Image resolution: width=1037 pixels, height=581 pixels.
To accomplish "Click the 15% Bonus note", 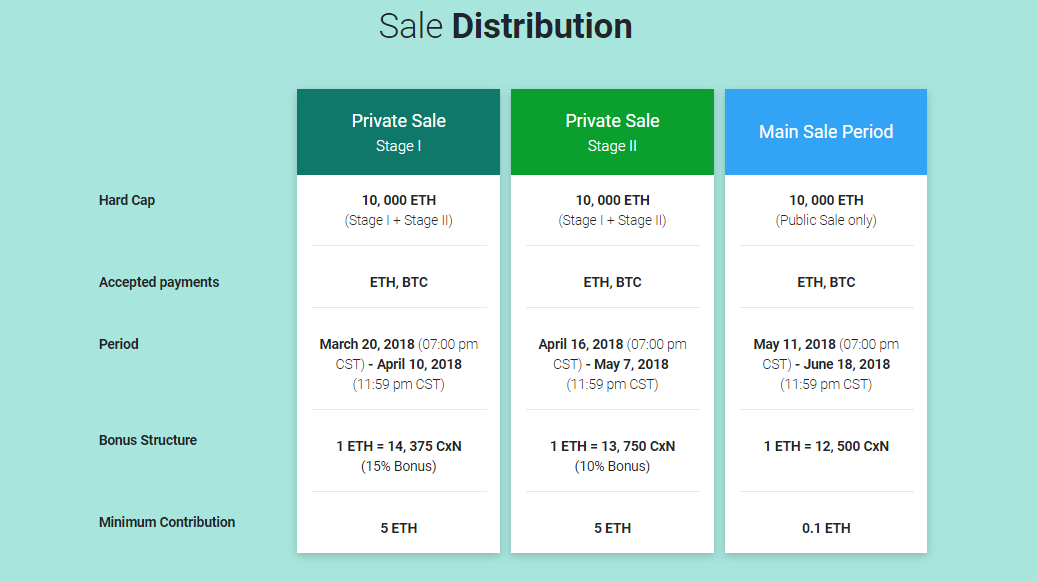I will (x=399, y=466).
